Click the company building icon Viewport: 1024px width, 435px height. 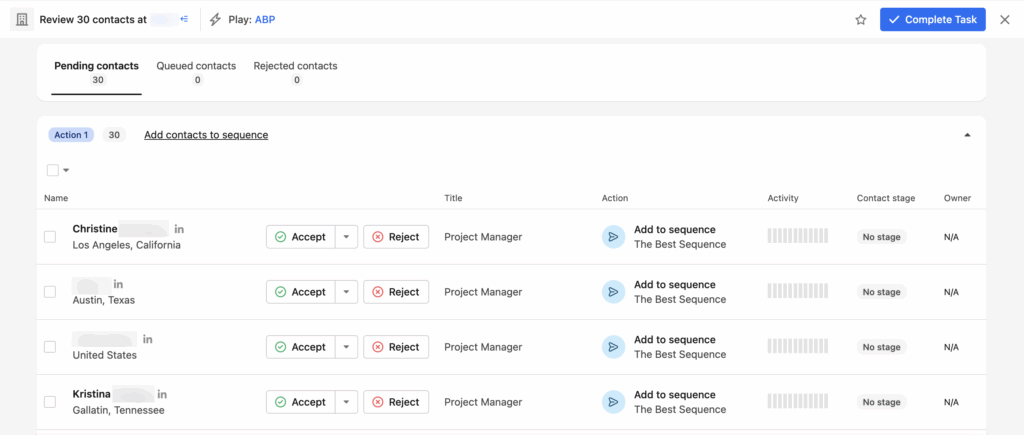(x=21, y=20)
